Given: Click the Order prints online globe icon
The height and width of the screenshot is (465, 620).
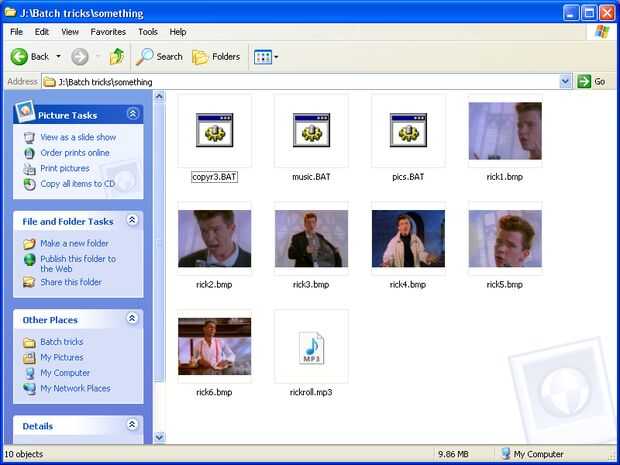Looking at the screenshot, I should click(x=30, y=153).
